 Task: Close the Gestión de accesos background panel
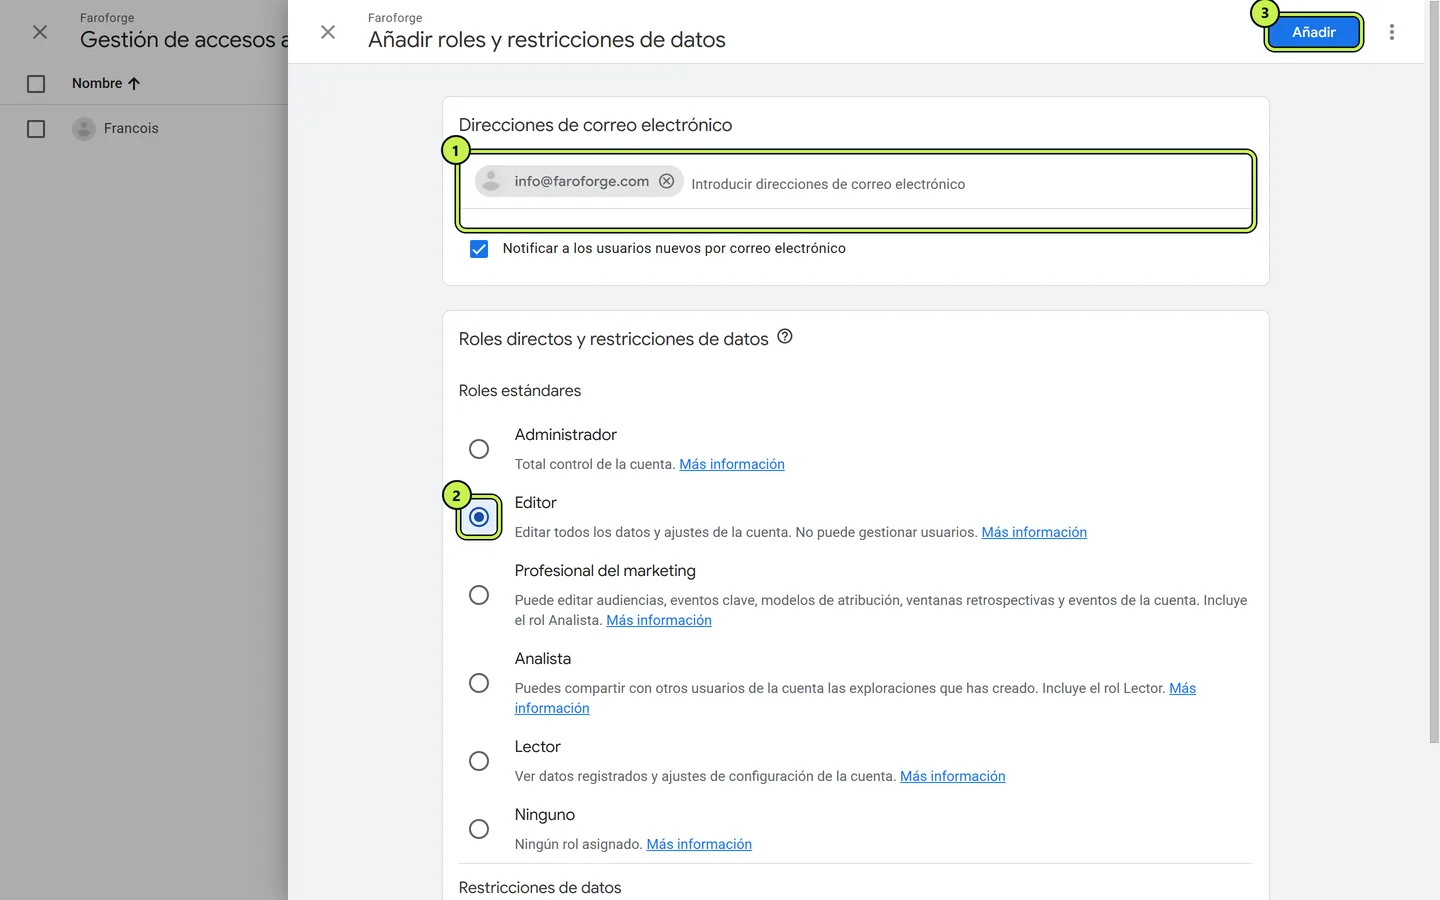coord(40,32)
